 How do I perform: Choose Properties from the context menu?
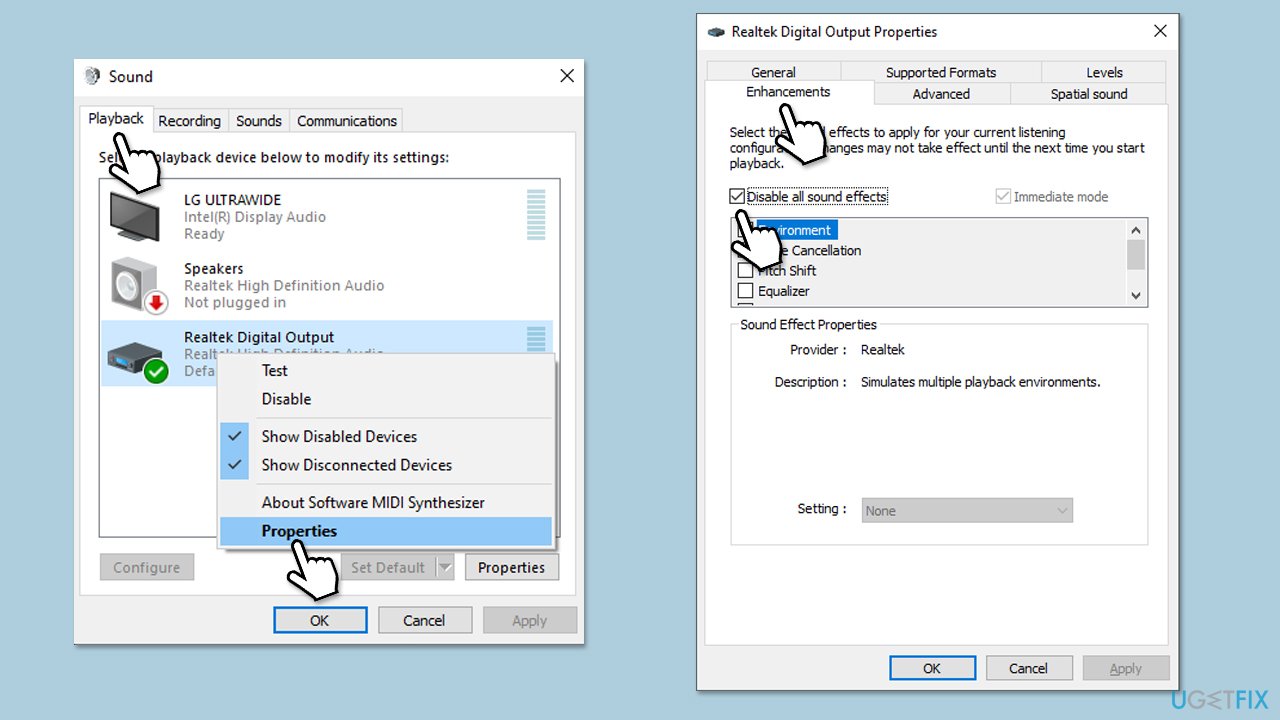tap(386, 531)
